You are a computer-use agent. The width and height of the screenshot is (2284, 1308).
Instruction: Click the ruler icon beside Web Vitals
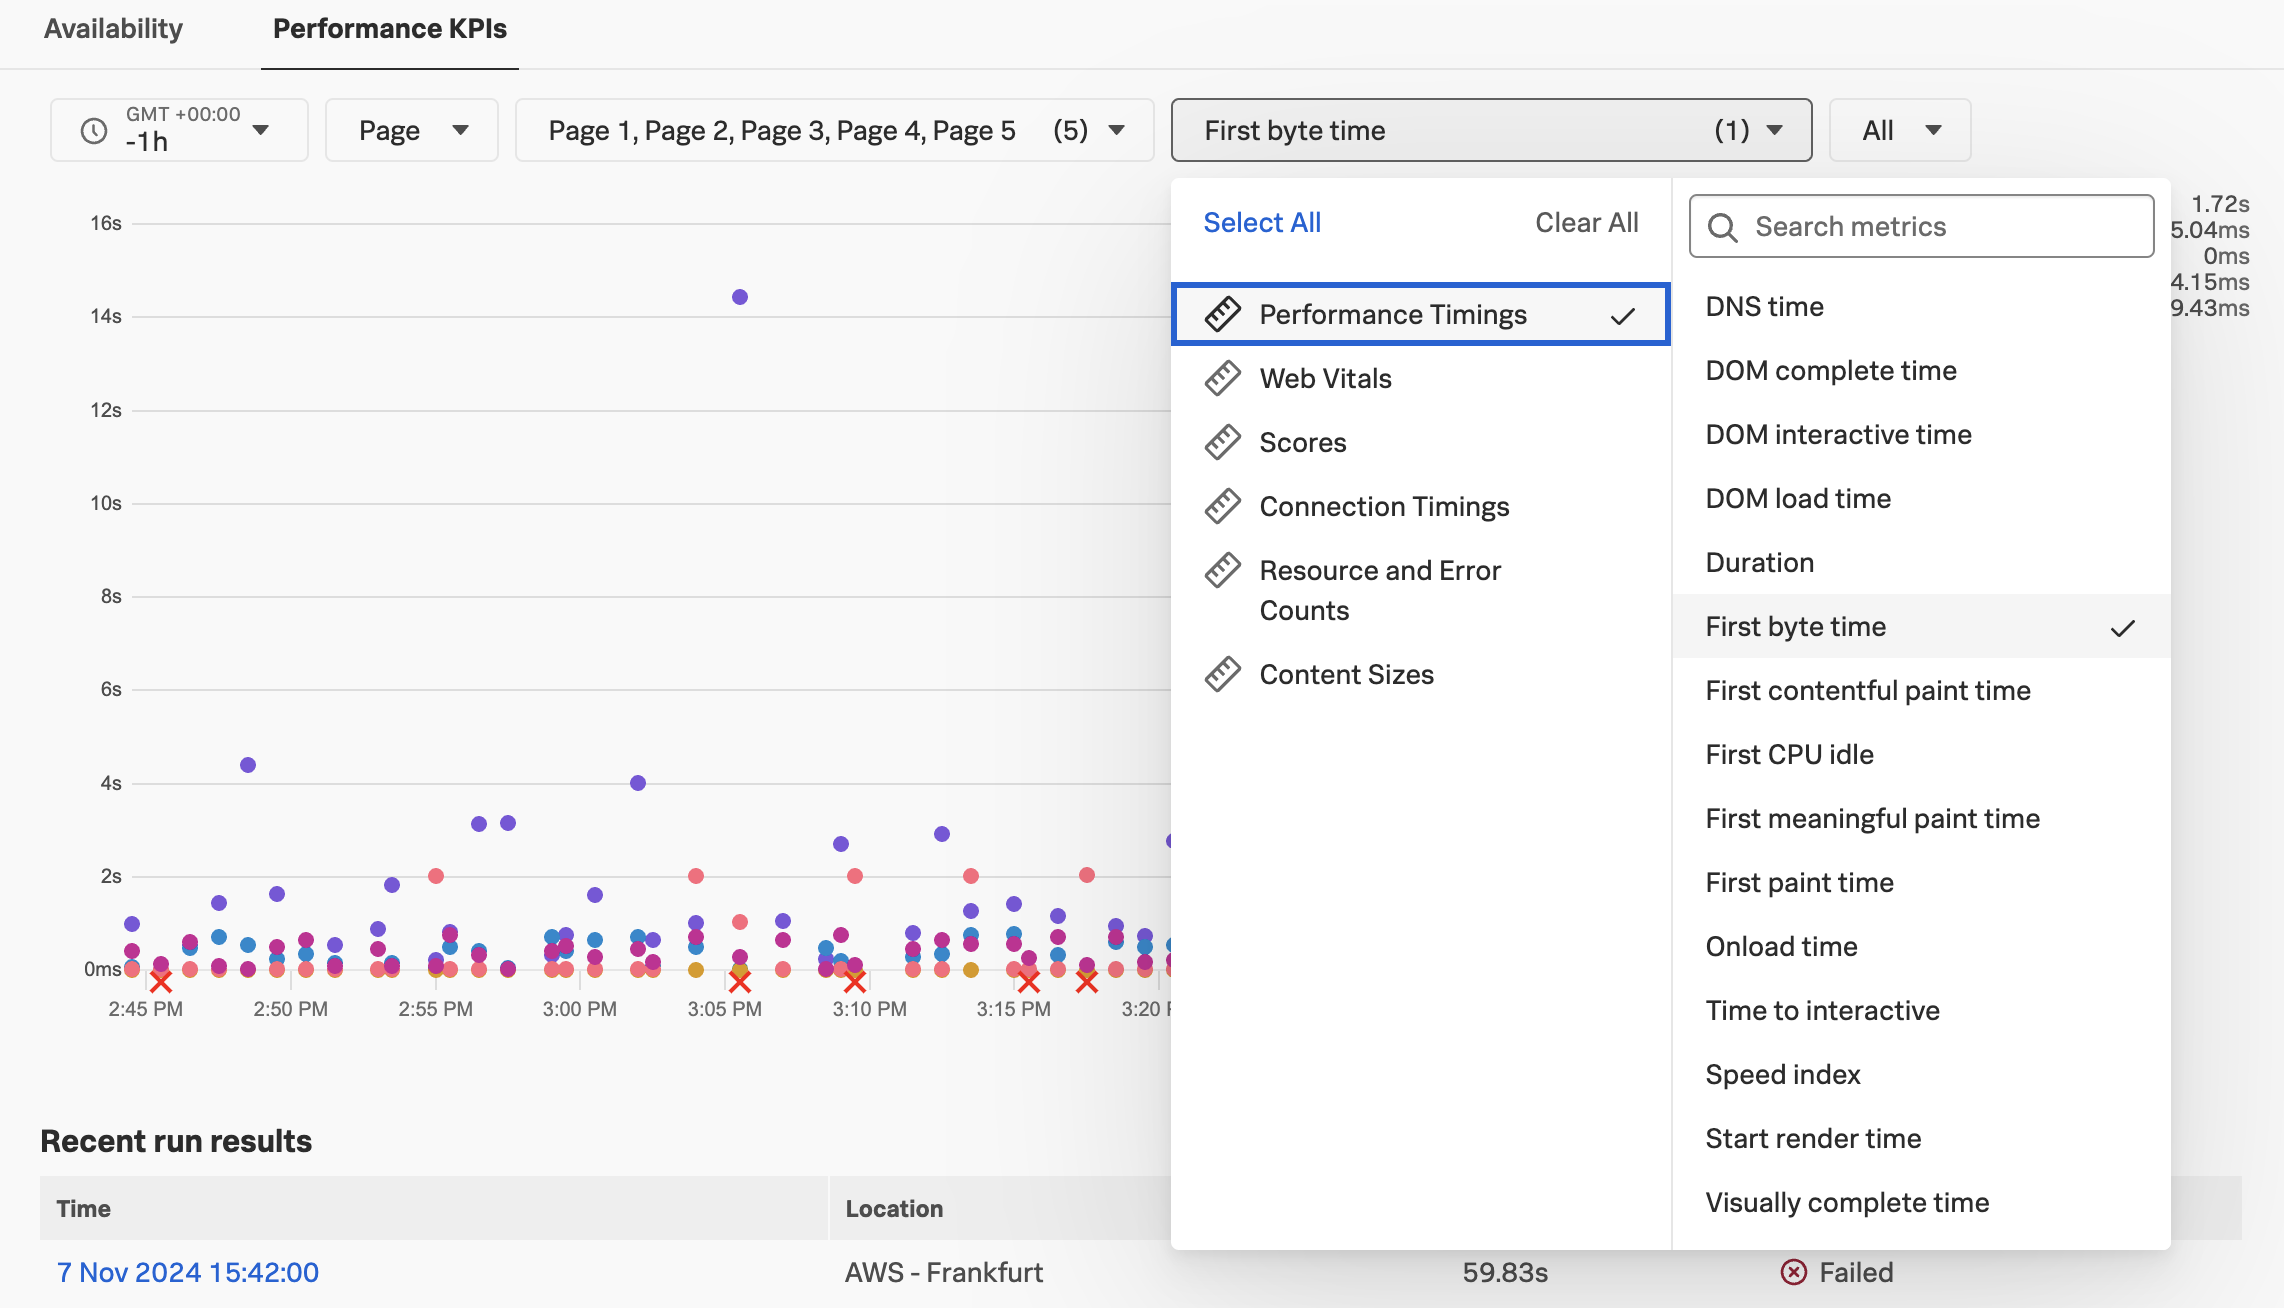click(x=1222, y=379)
